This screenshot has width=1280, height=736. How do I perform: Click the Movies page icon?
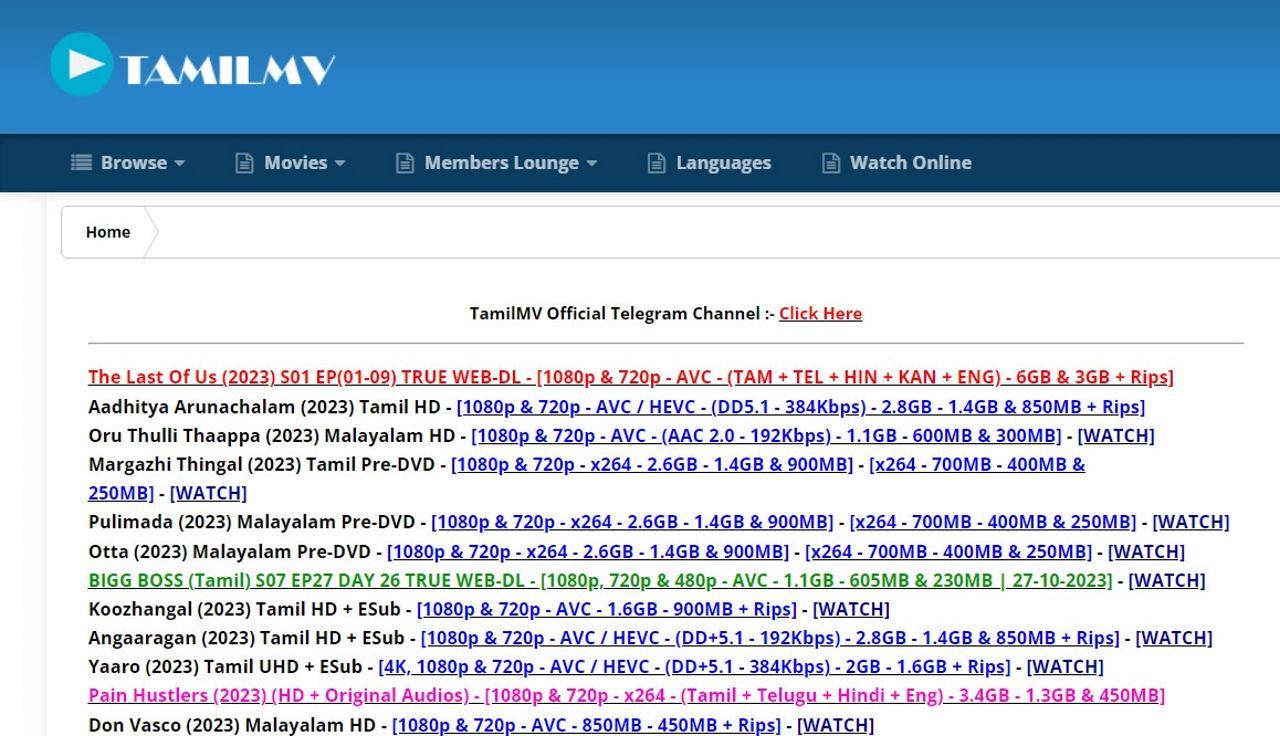pyautogui.click(x=244, y=163)
